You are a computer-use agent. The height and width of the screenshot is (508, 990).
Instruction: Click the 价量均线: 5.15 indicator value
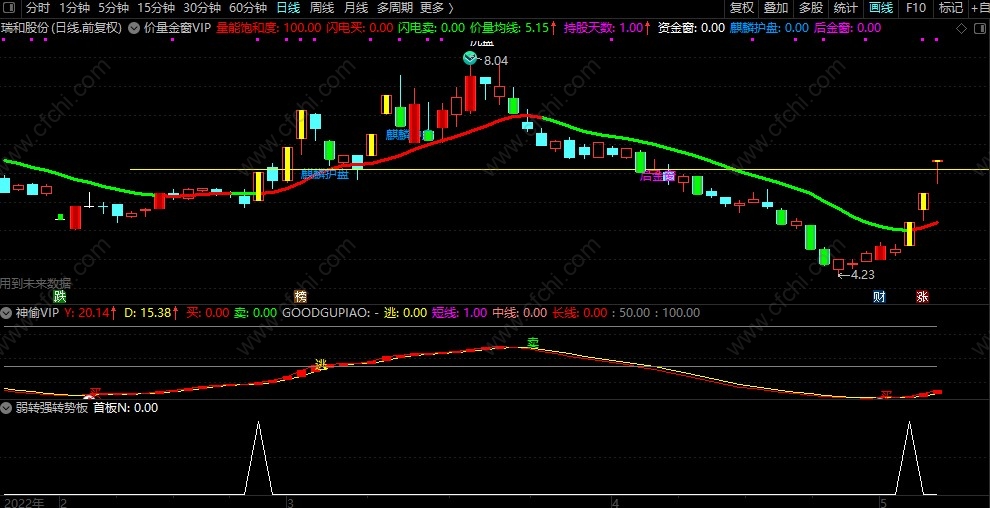tap(514, 28)
